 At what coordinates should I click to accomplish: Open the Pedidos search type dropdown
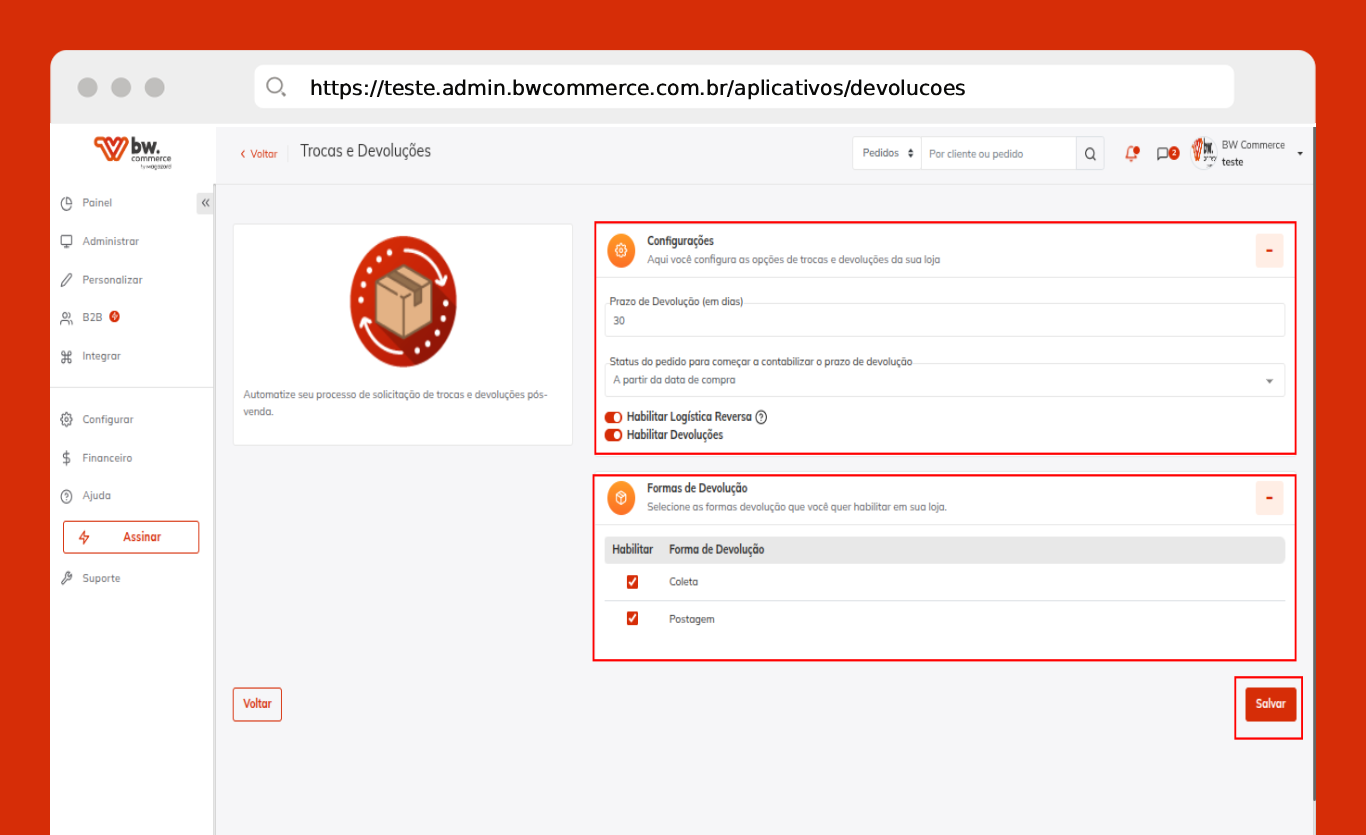(887, 154)
